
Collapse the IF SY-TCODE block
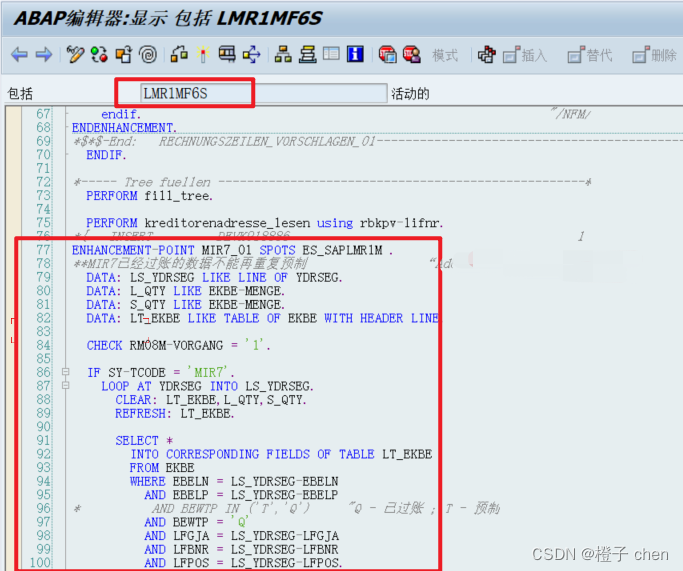[65, 372]
